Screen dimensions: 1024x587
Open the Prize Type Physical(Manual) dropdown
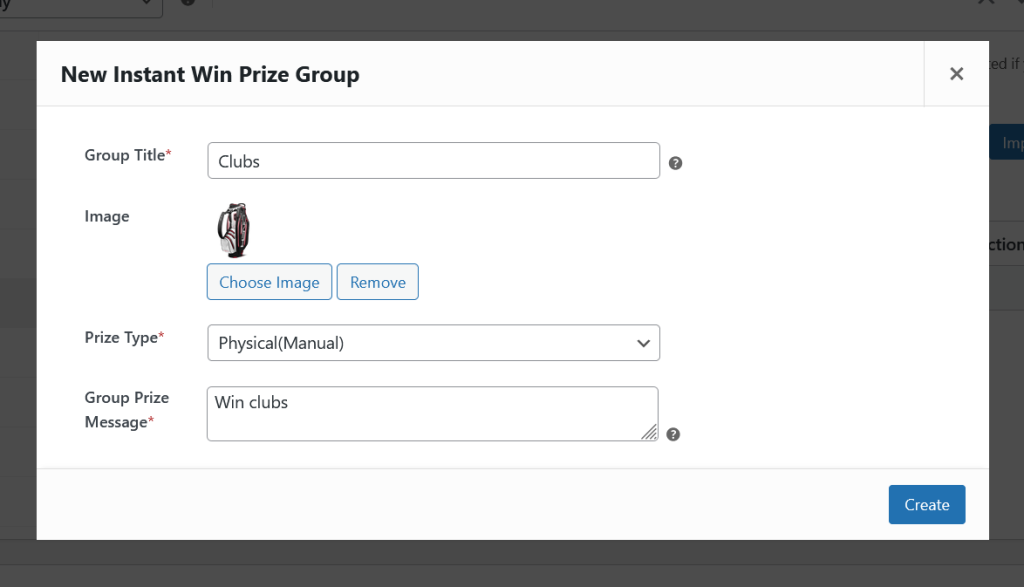click(433, 343)
